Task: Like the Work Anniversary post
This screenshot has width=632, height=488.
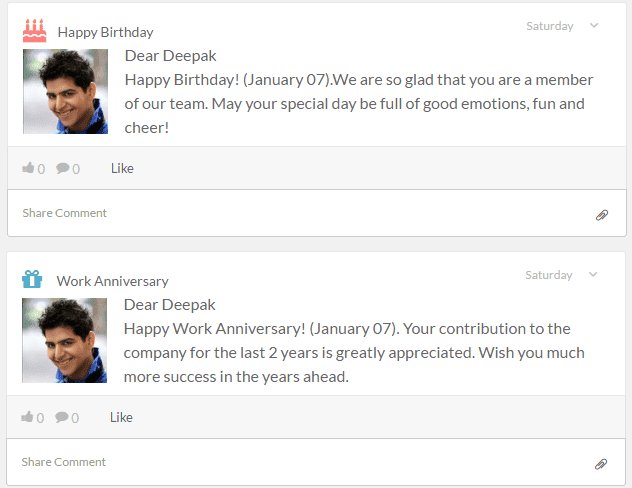Action: coord(121,417)
